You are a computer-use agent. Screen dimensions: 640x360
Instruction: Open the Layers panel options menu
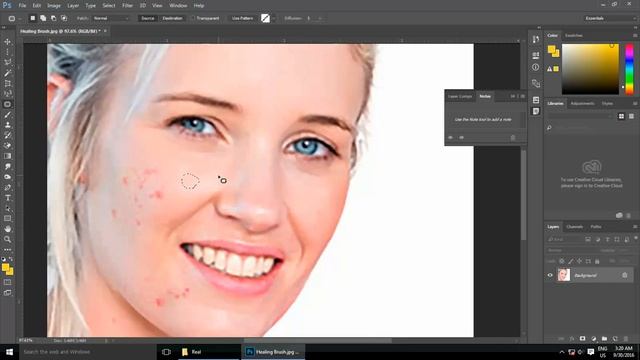635,227
